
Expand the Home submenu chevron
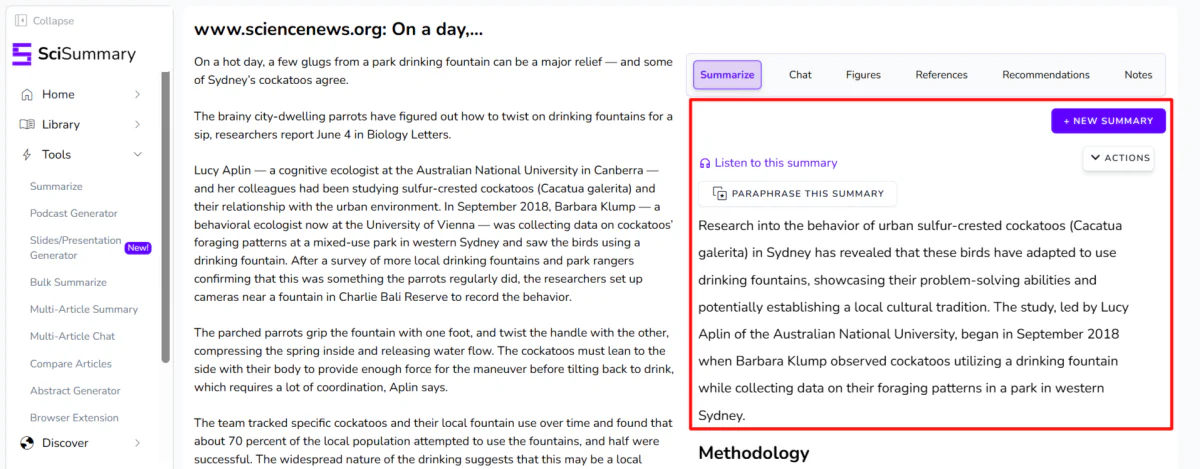click(x=137, y=94)
